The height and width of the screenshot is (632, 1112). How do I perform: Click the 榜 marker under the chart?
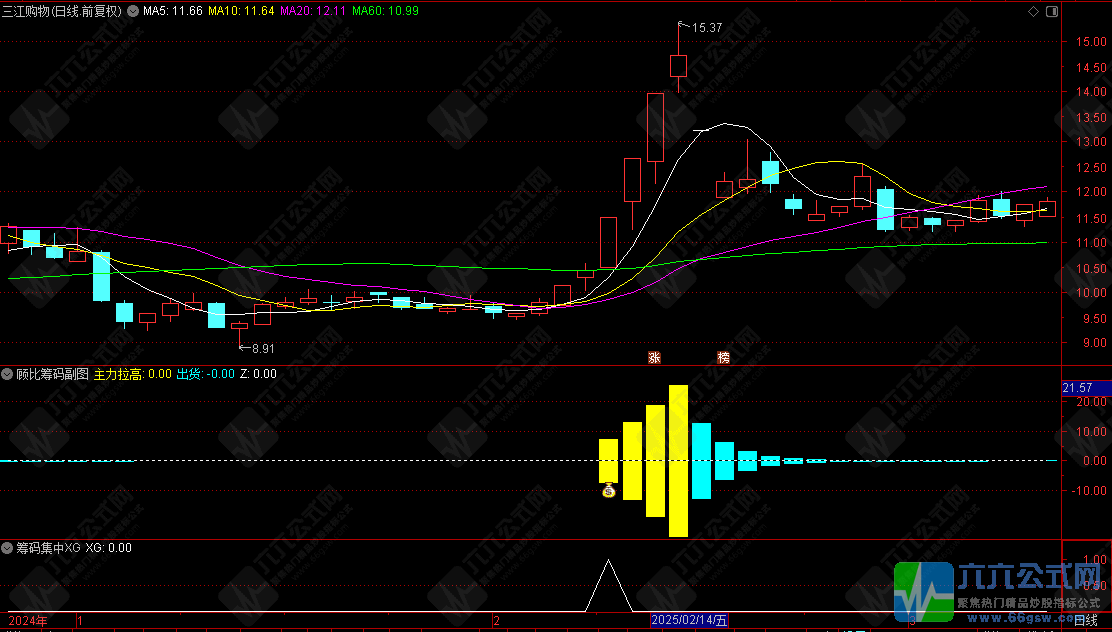pos(723,357)
